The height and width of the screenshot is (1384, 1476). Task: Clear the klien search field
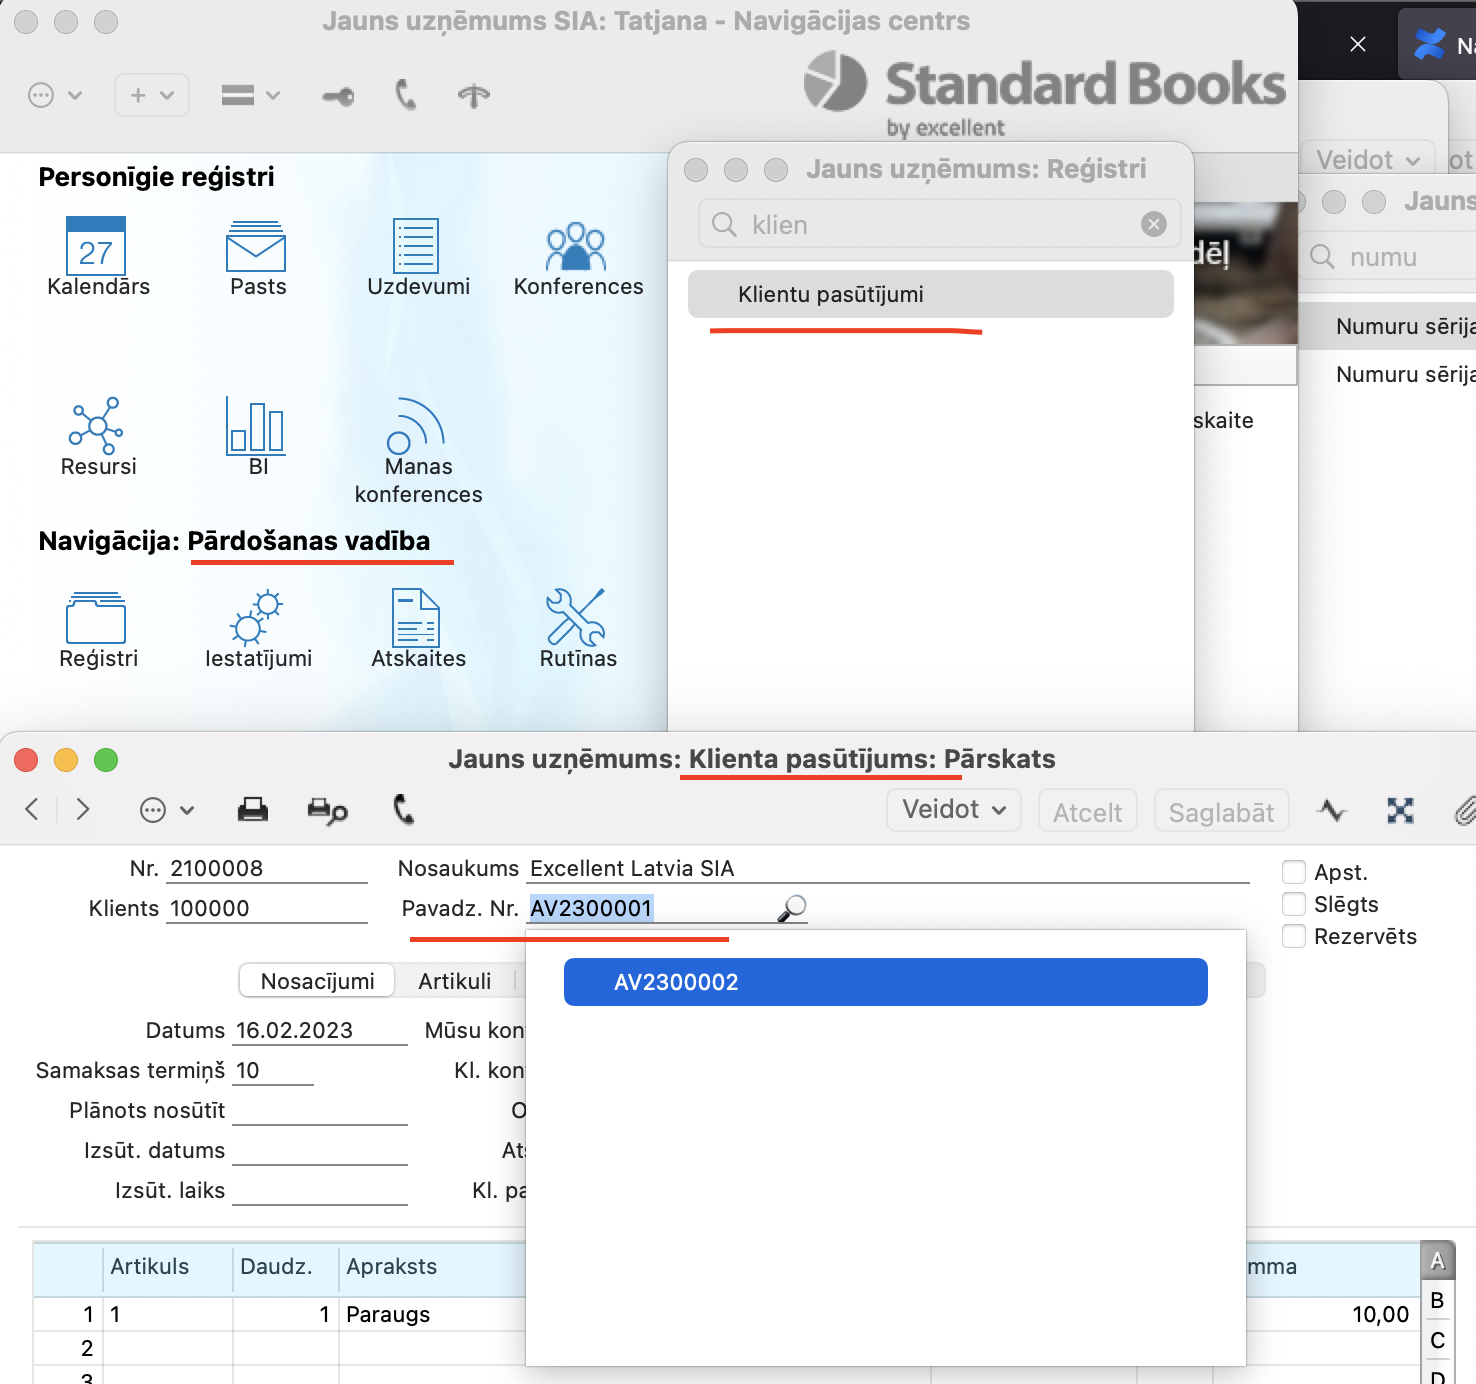pos(1154,224)
